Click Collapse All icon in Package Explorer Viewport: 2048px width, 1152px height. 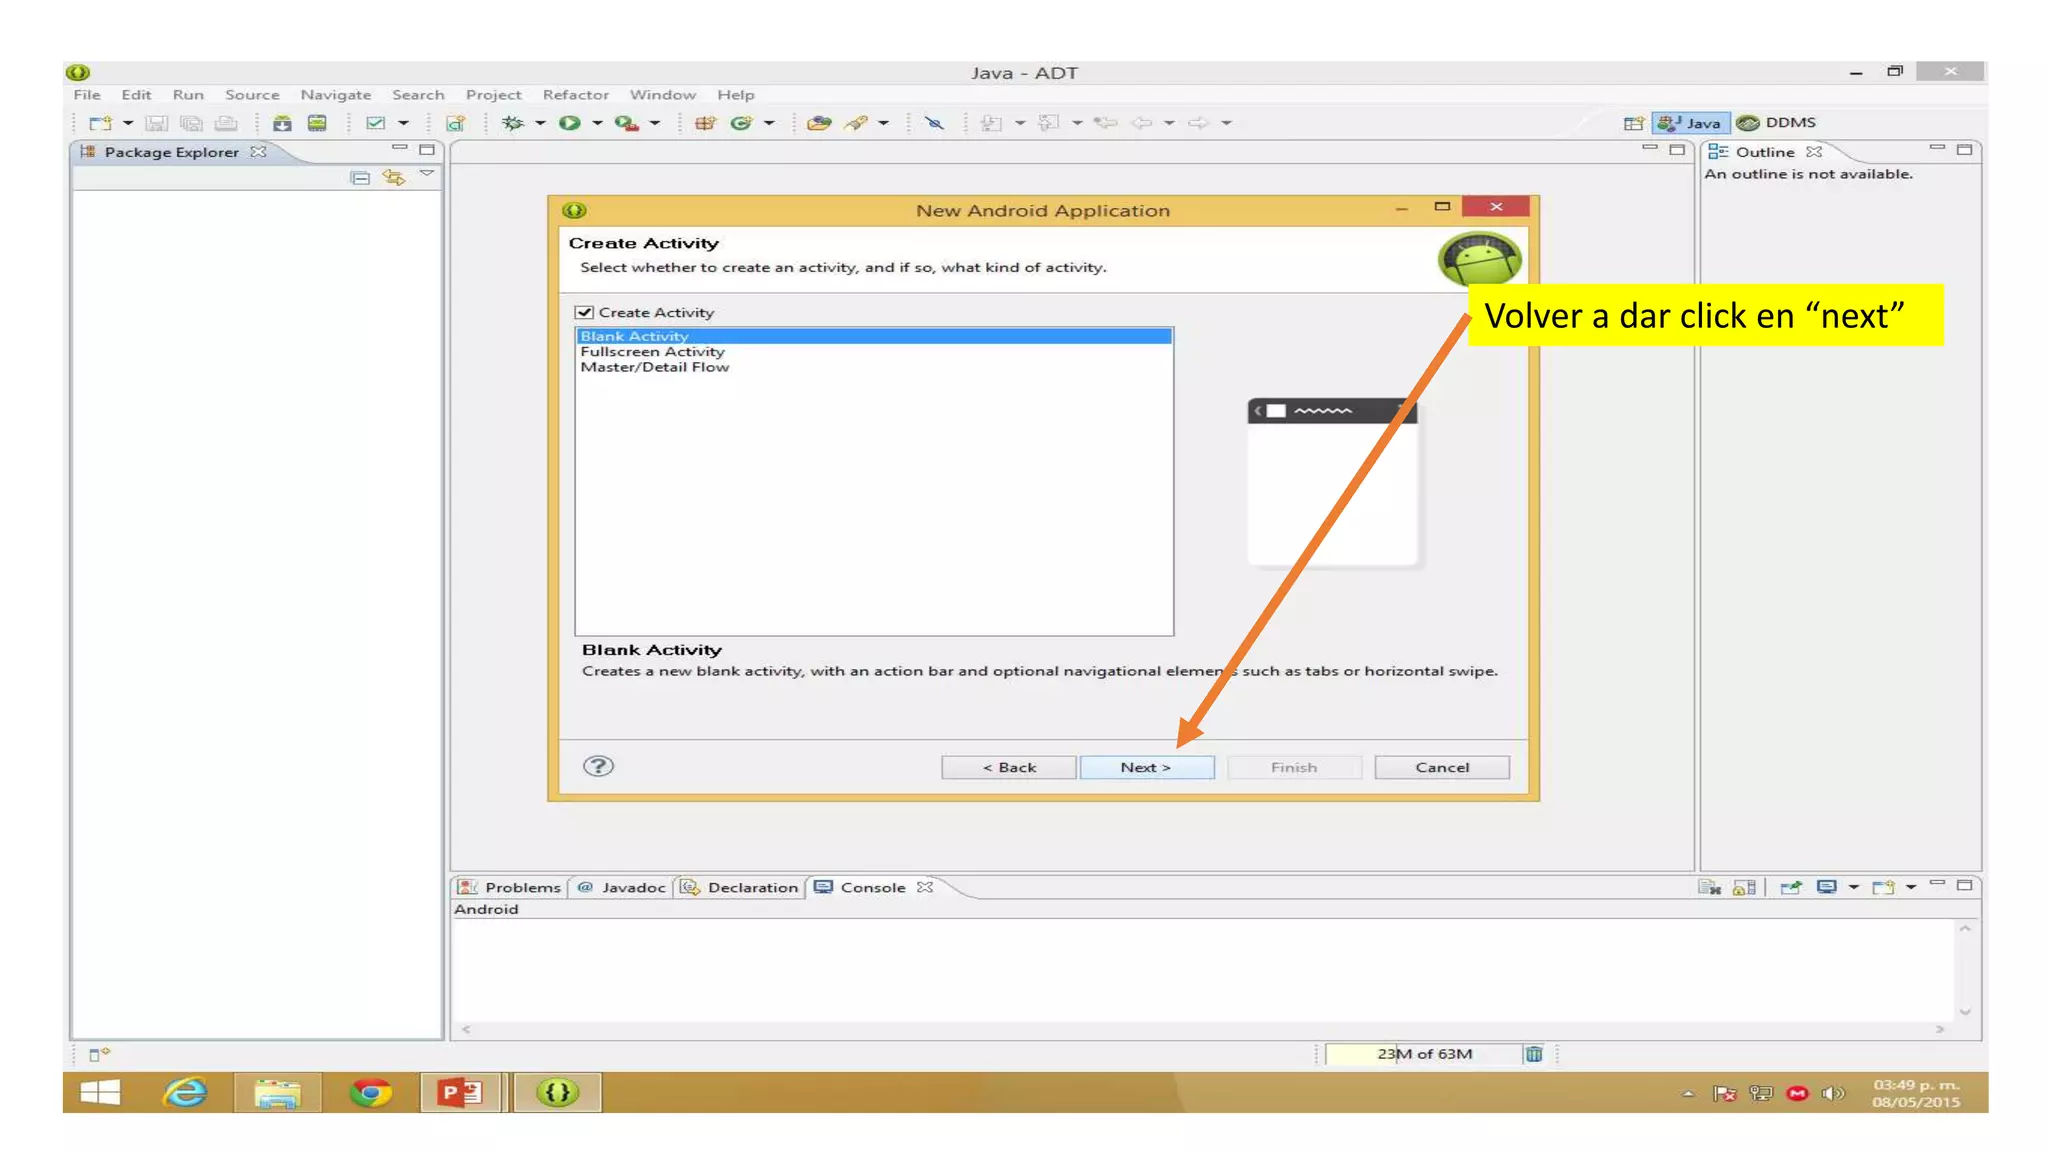360,178
